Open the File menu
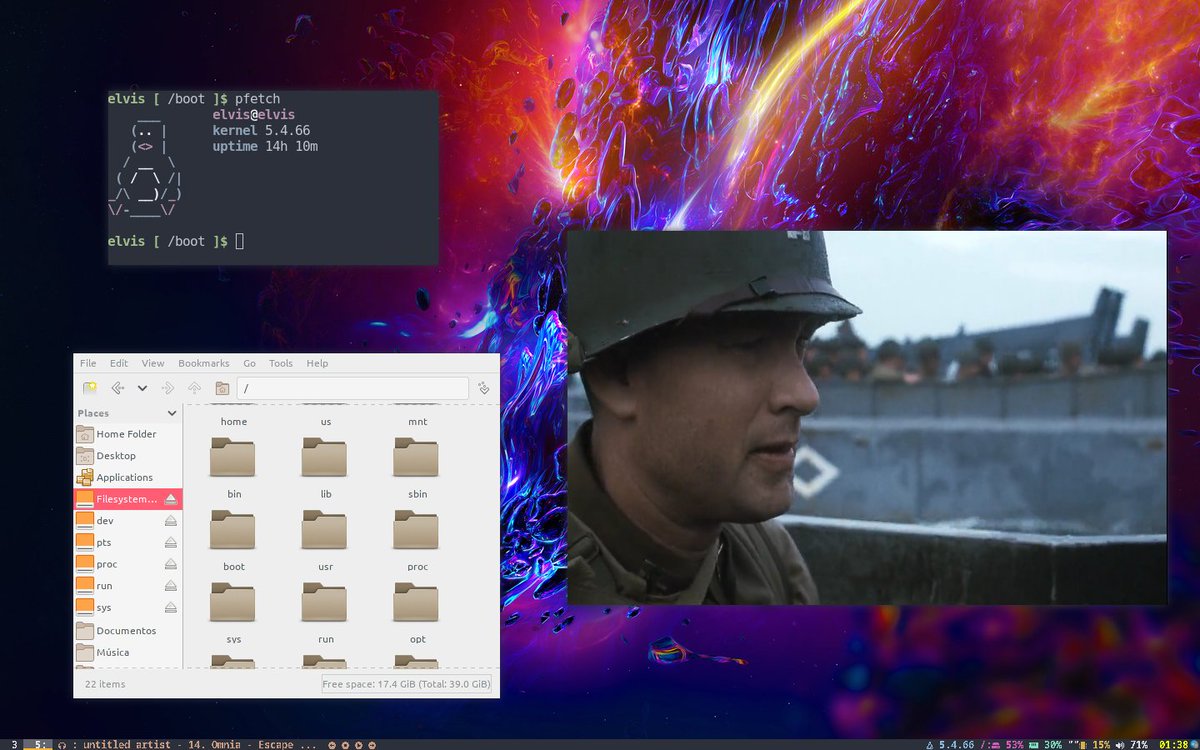The height and width of the screenshot is (750, 1200). (88, 363)
